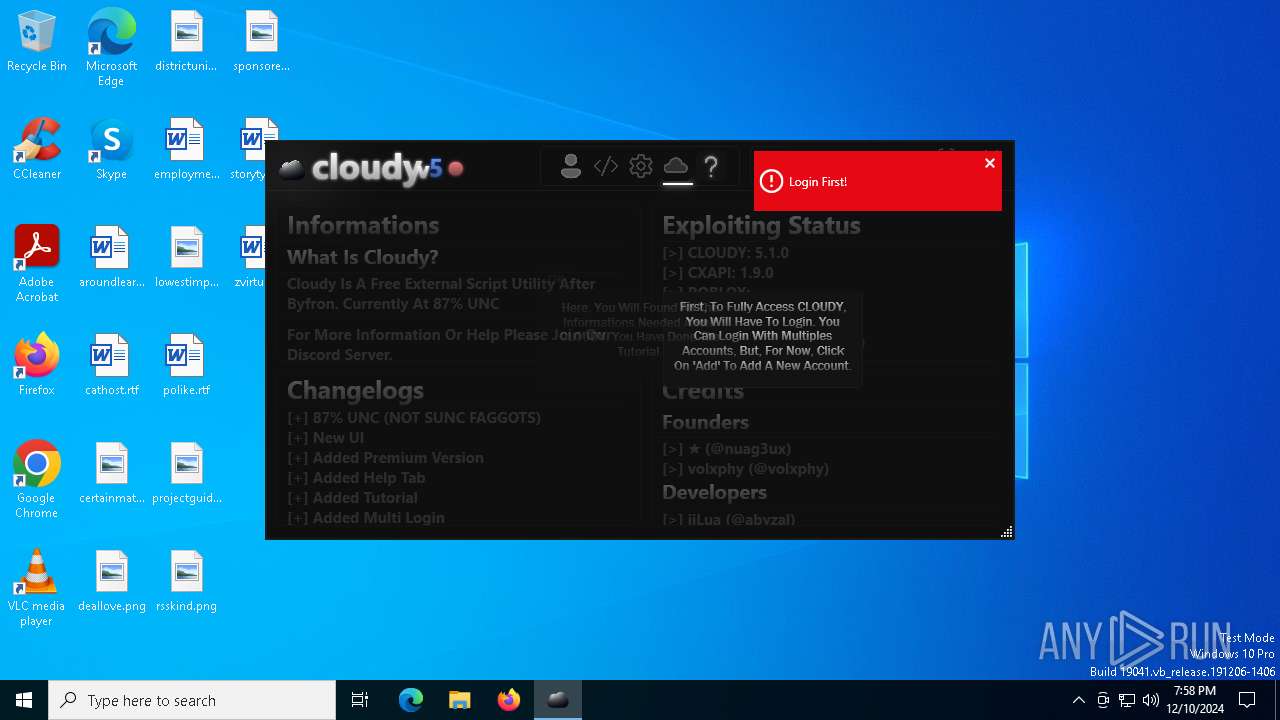Click the Login First alert icon
This screenshot has height=720, width=1280.
(x=771, y=181)
